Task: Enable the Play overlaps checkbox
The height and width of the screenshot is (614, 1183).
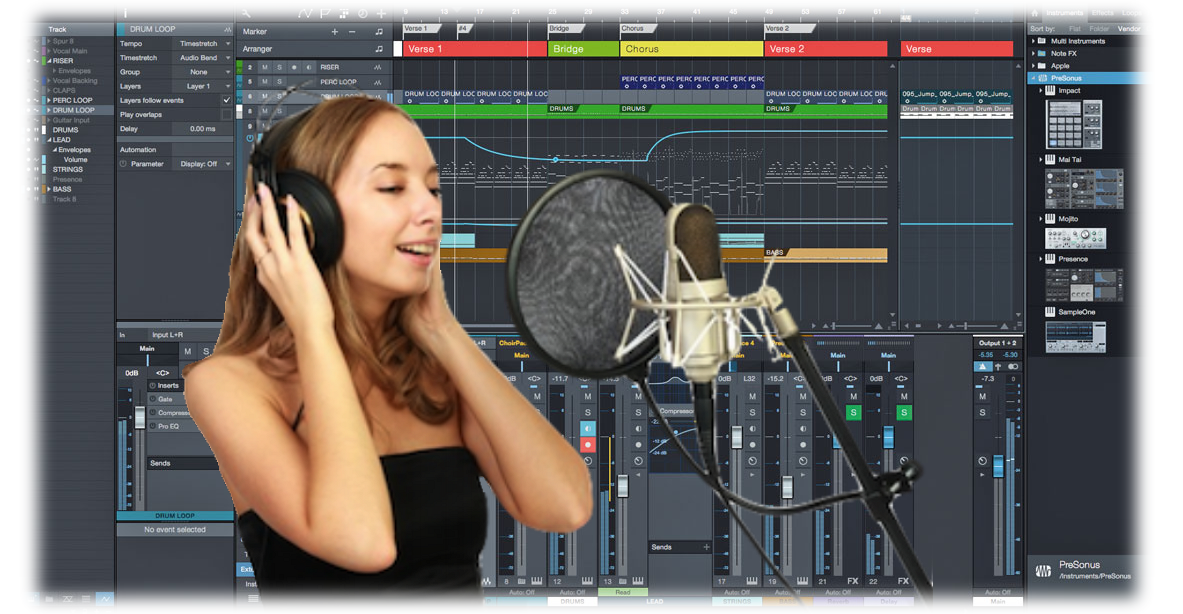Action: [226, 115]
